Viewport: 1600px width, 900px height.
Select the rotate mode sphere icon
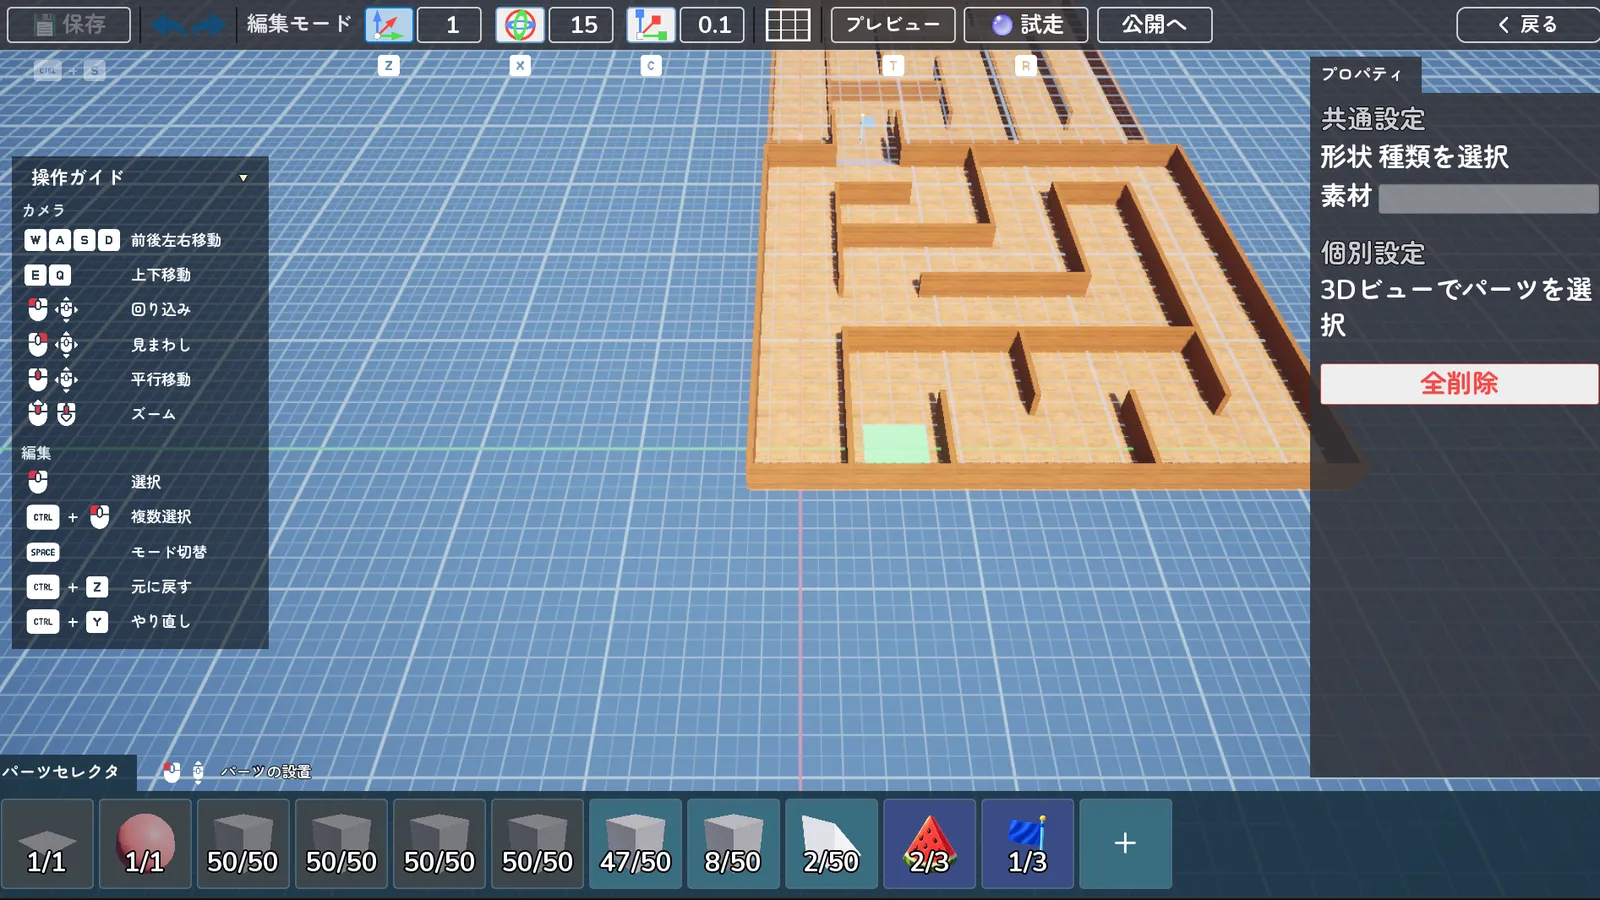520,24
